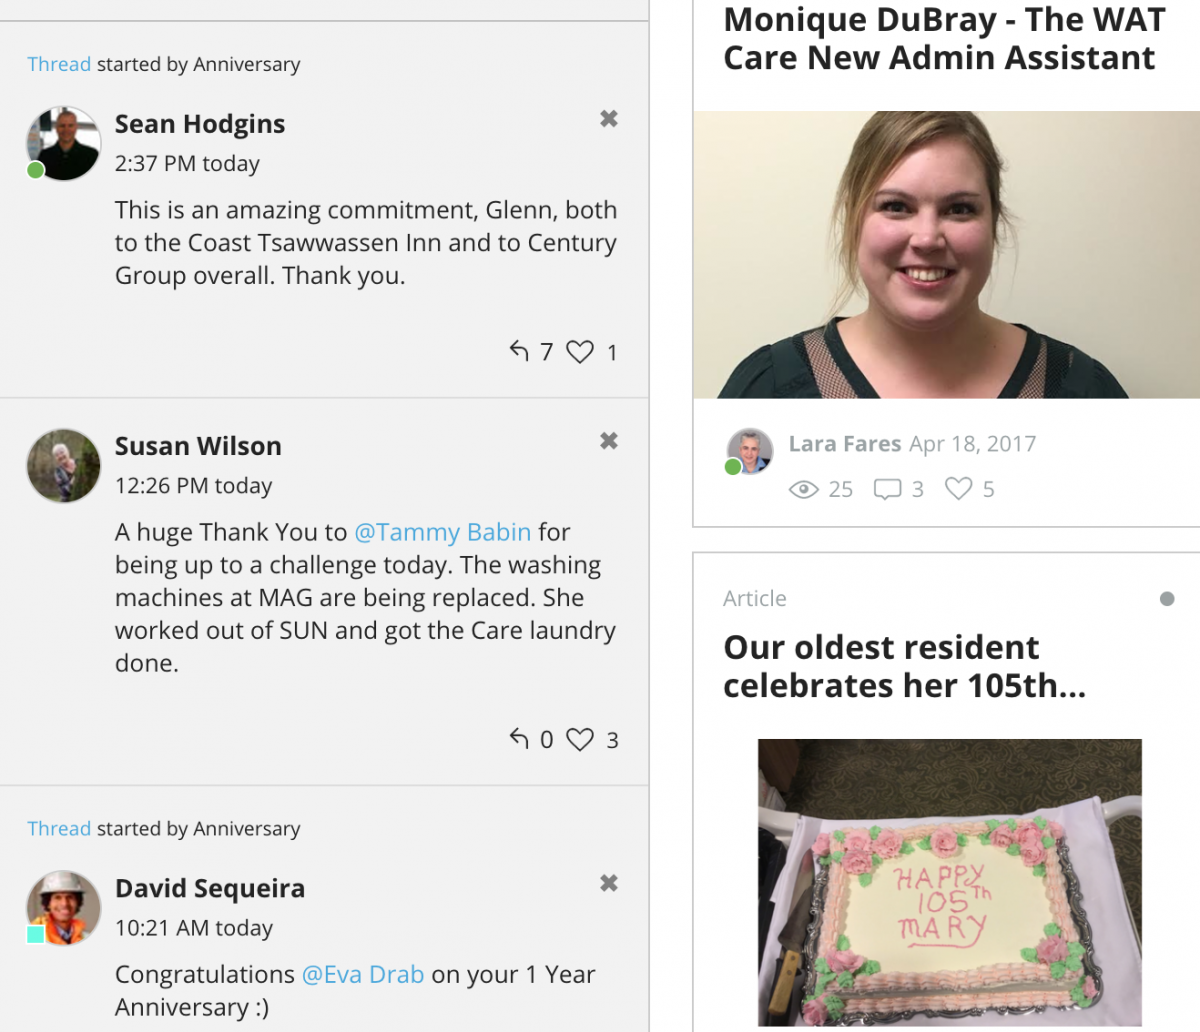View the 105th birthday cake photo
Screen dimensions: 1200x1032
[x=949, y=885]
